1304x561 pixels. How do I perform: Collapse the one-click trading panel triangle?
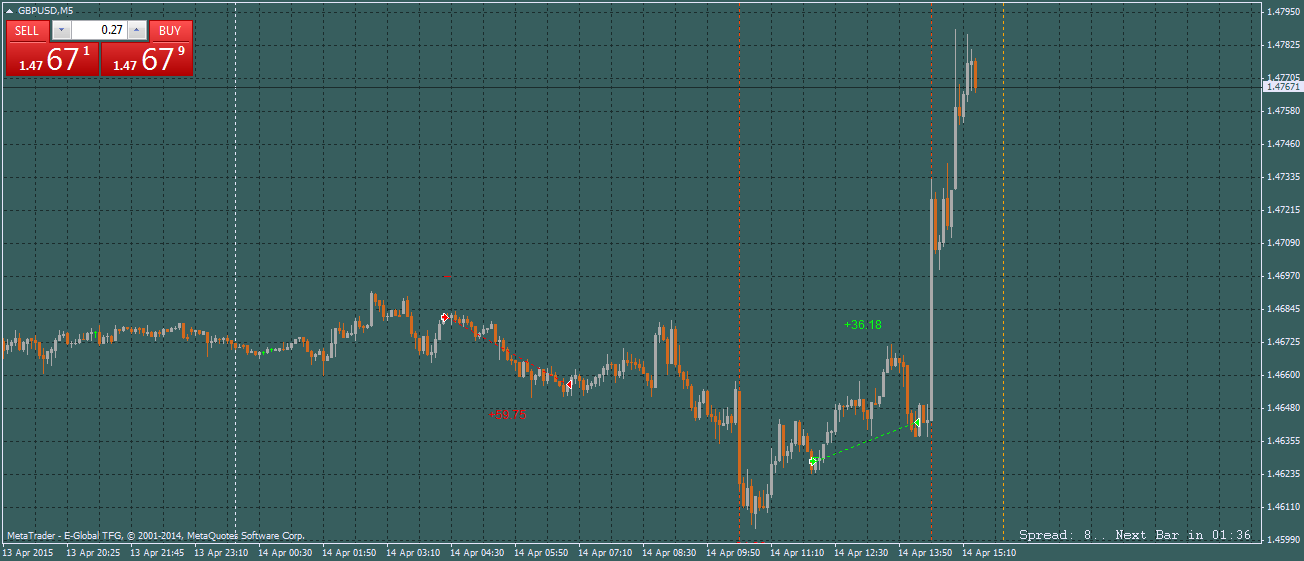pyautogui.click(x=10, y=10)
